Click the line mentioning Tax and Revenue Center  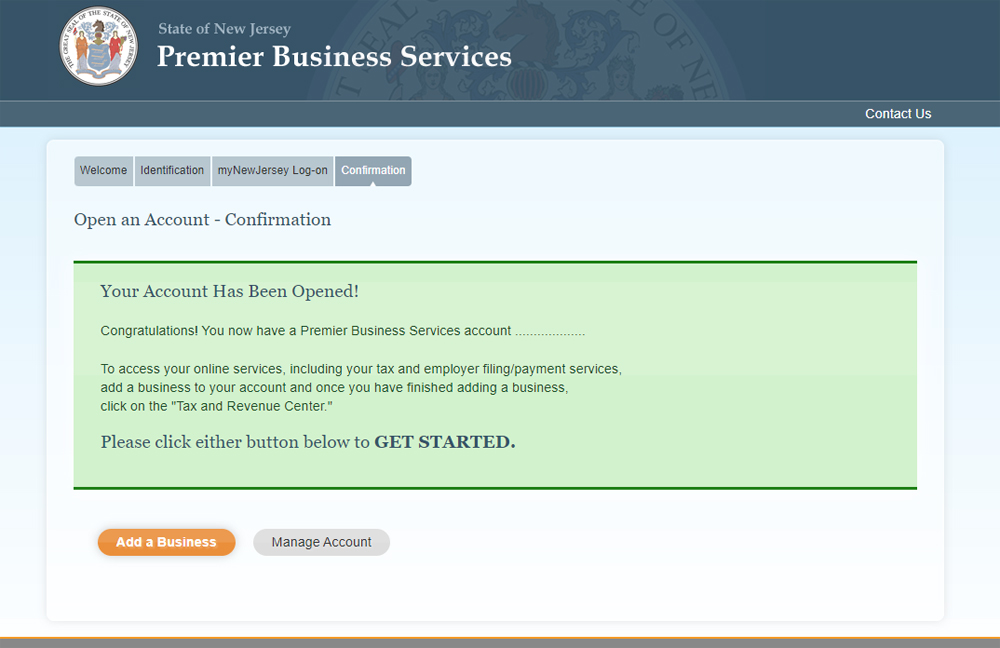click(216, 406)
